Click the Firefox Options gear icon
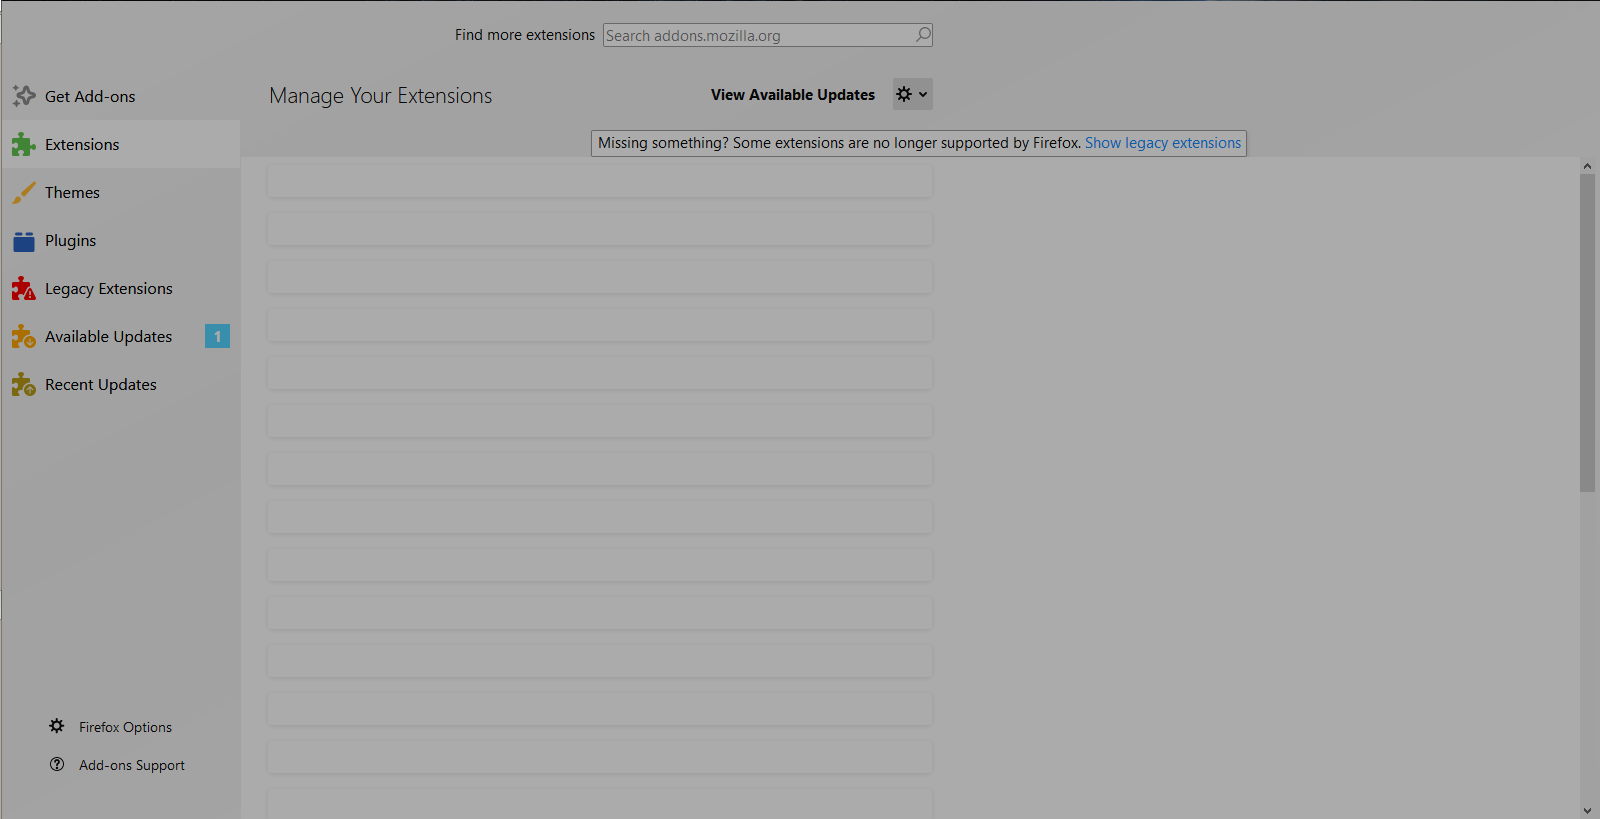Screen dimensions: 1600x819 [x=57, y=726]
